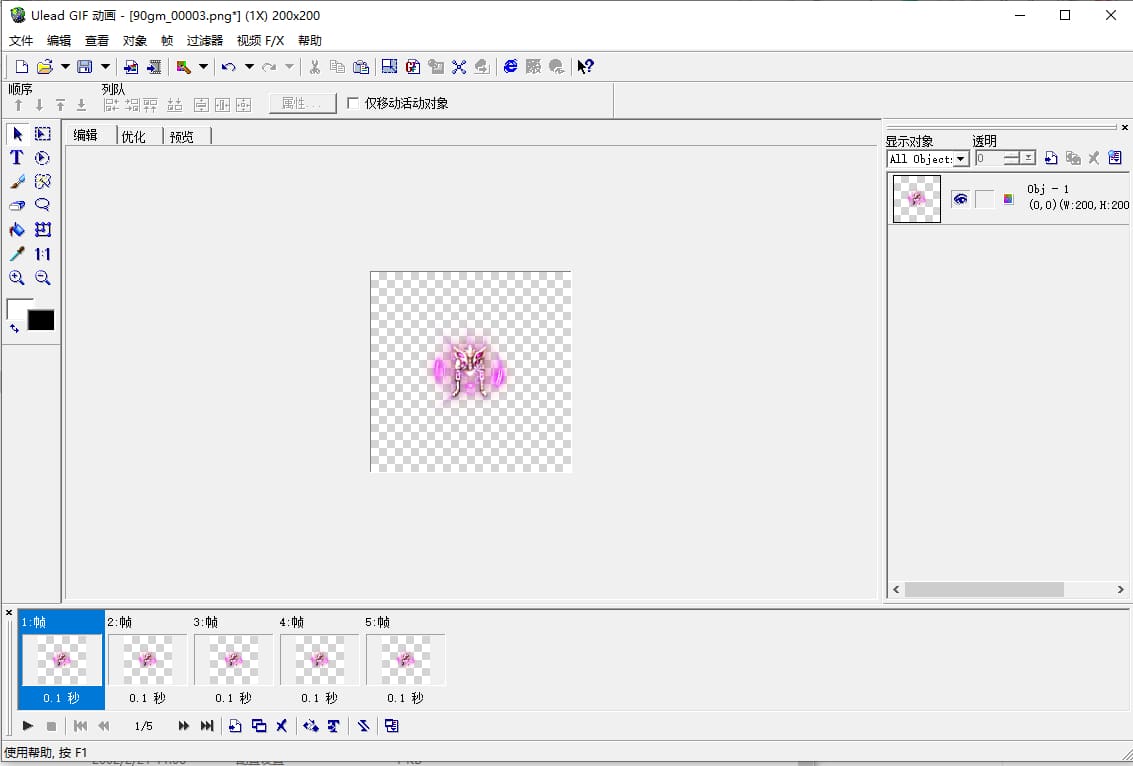Open the dropdown arrow beside the Open icon
The image size is (1133, 766).
pyautogui.click(x=65, y=67)
